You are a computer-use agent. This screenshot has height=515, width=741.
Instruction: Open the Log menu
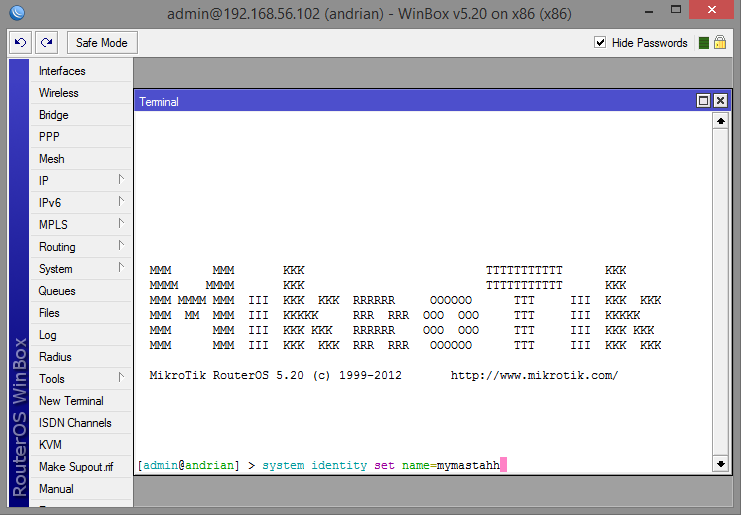tap(81, 335)
